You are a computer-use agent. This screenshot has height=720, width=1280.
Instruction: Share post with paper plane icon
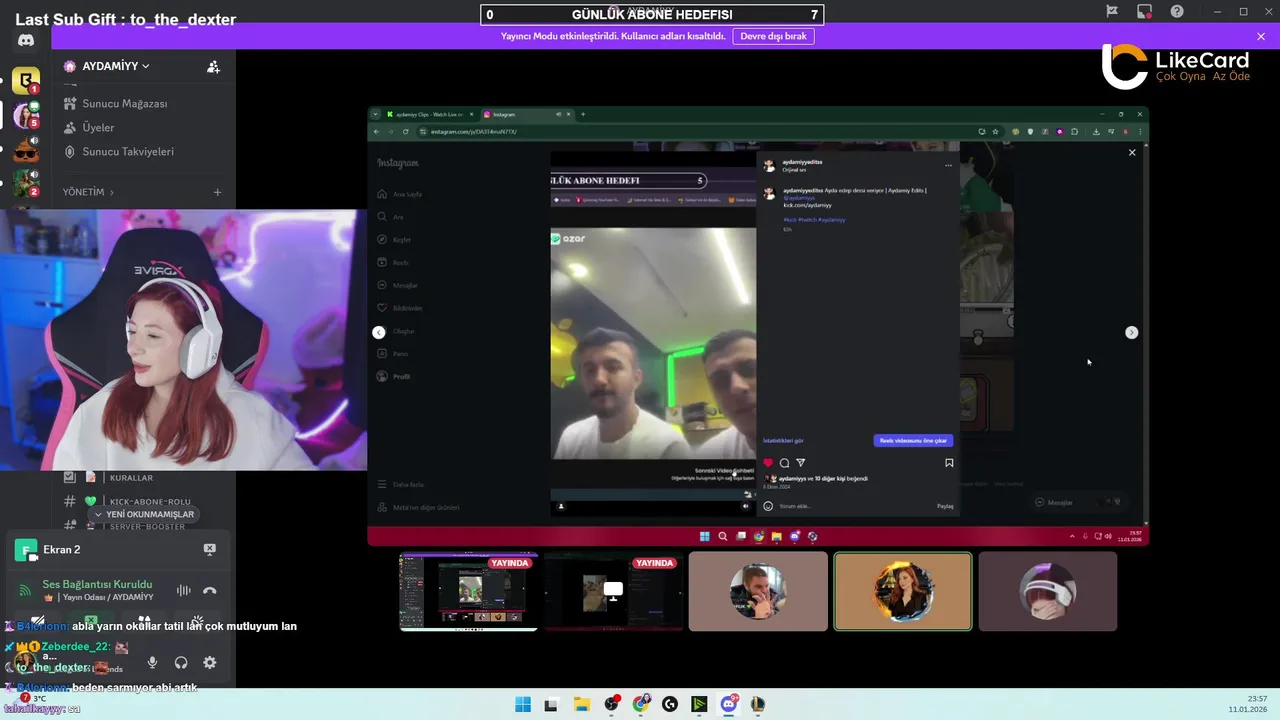pyautogui.click(x=800, y=463)
